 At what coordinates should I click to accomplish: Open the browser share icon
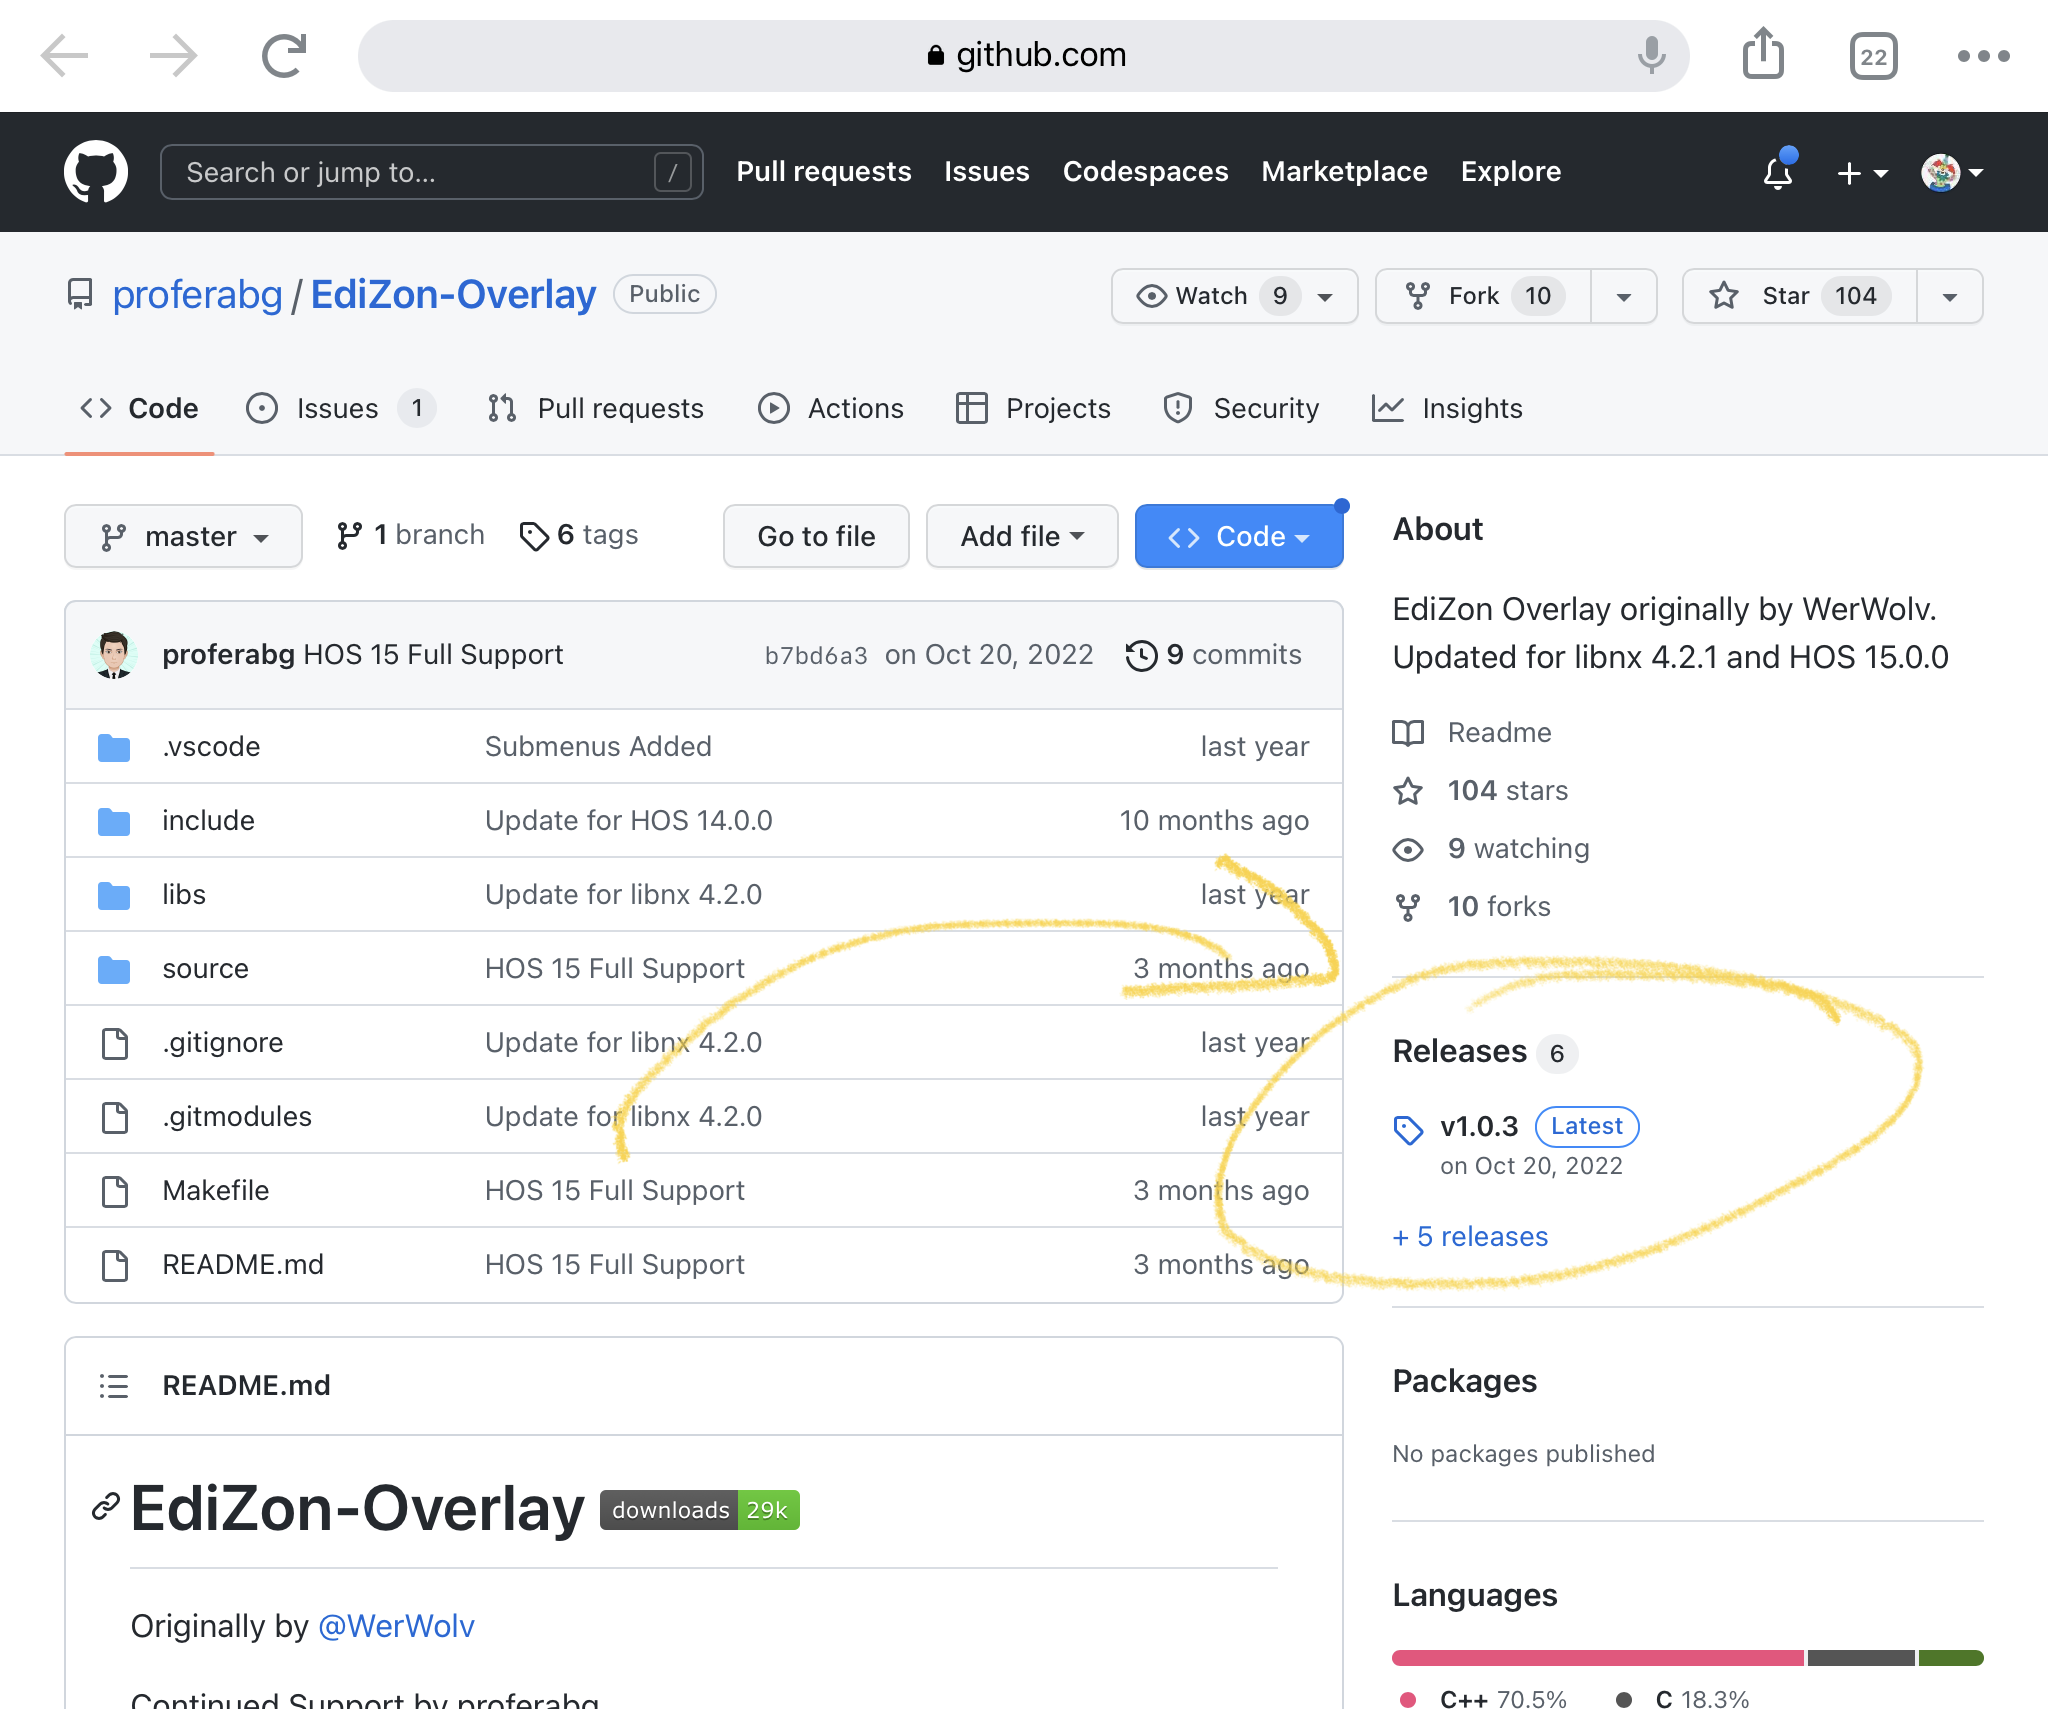[1763, 53]
